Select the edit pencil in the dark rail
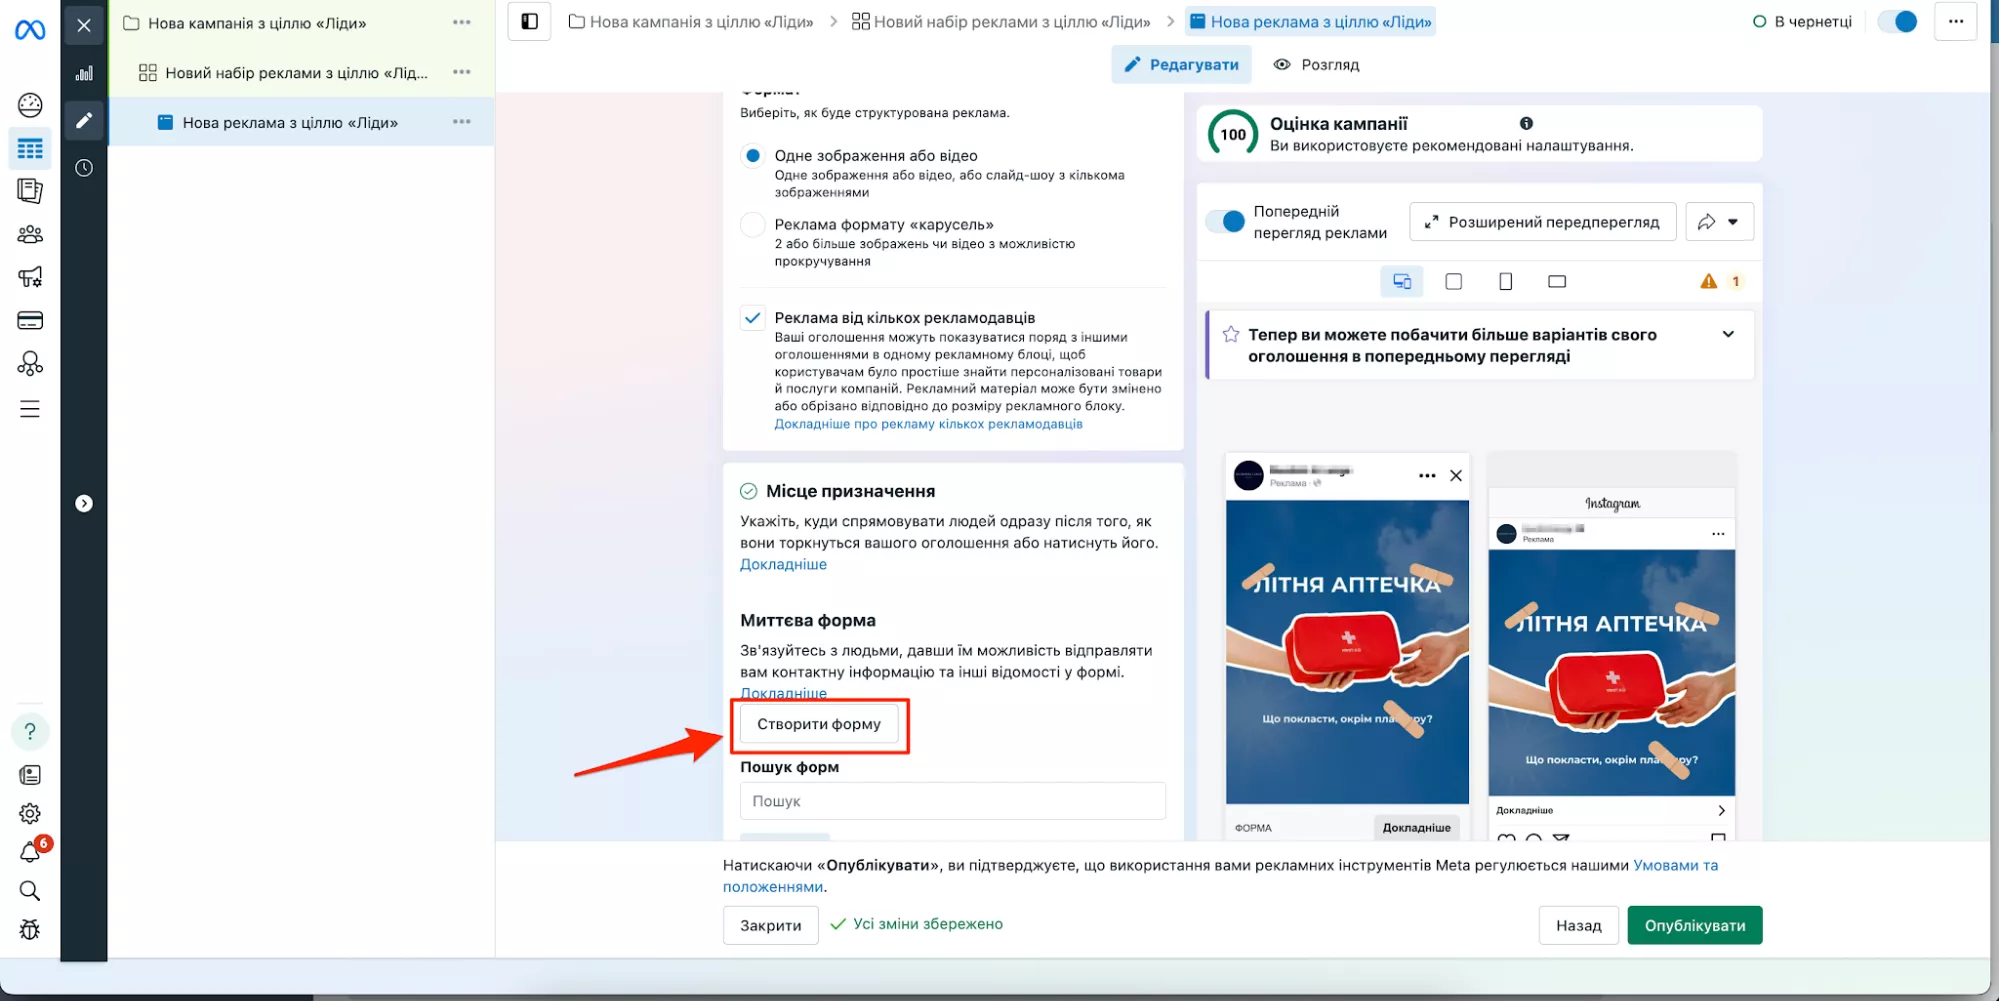1999x1002 pixels. [84, 120]
